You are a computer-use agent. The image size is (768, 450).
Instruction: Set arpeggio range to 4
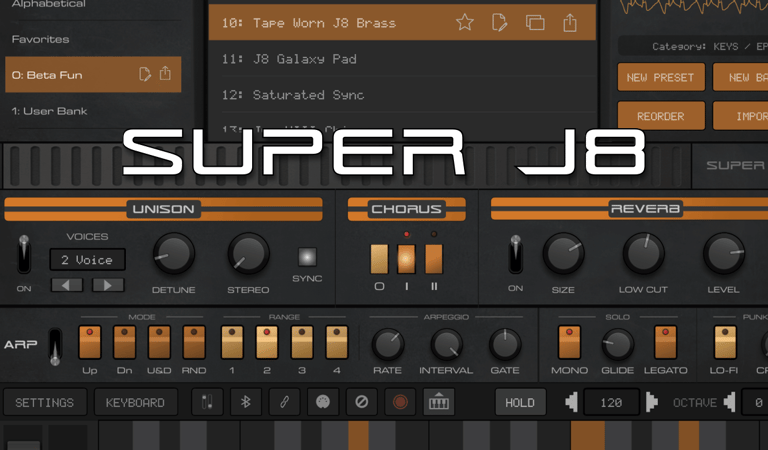point(336,342)
